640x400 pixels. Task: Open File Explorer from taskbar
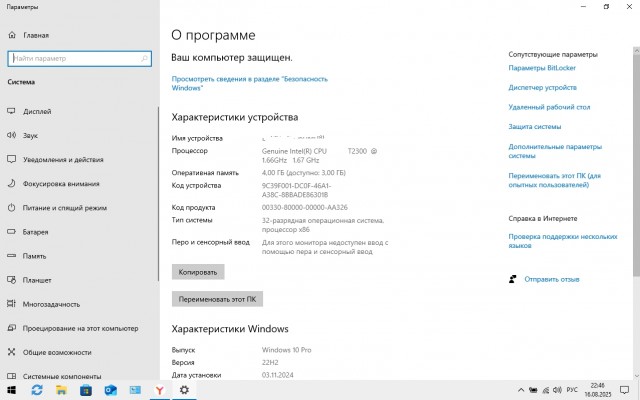(61, 390)
